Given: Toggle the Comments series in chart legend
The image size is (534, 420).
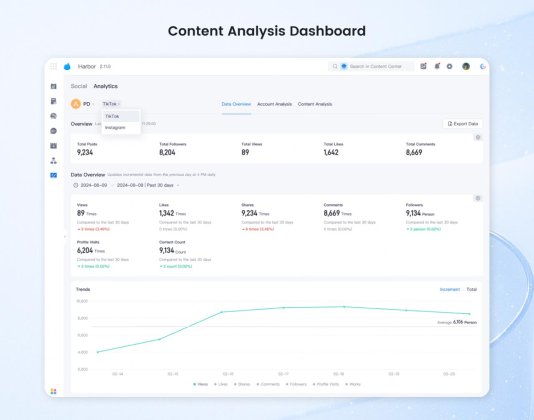Looking at the screenshot, I should click(x=268, y=384).
